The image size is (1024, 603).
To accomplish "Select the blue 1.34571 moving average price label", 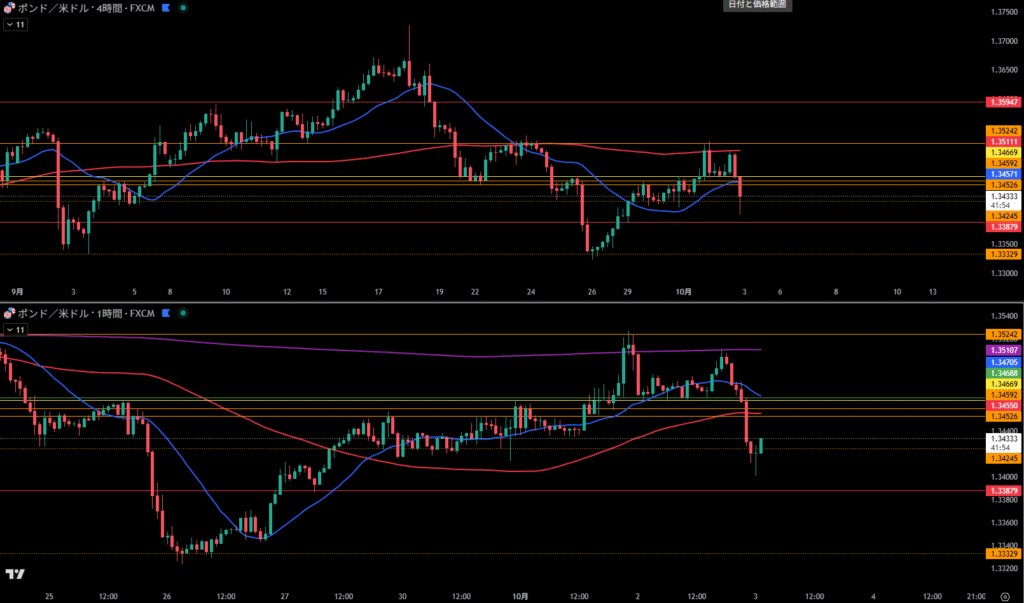I will 1002,173.
